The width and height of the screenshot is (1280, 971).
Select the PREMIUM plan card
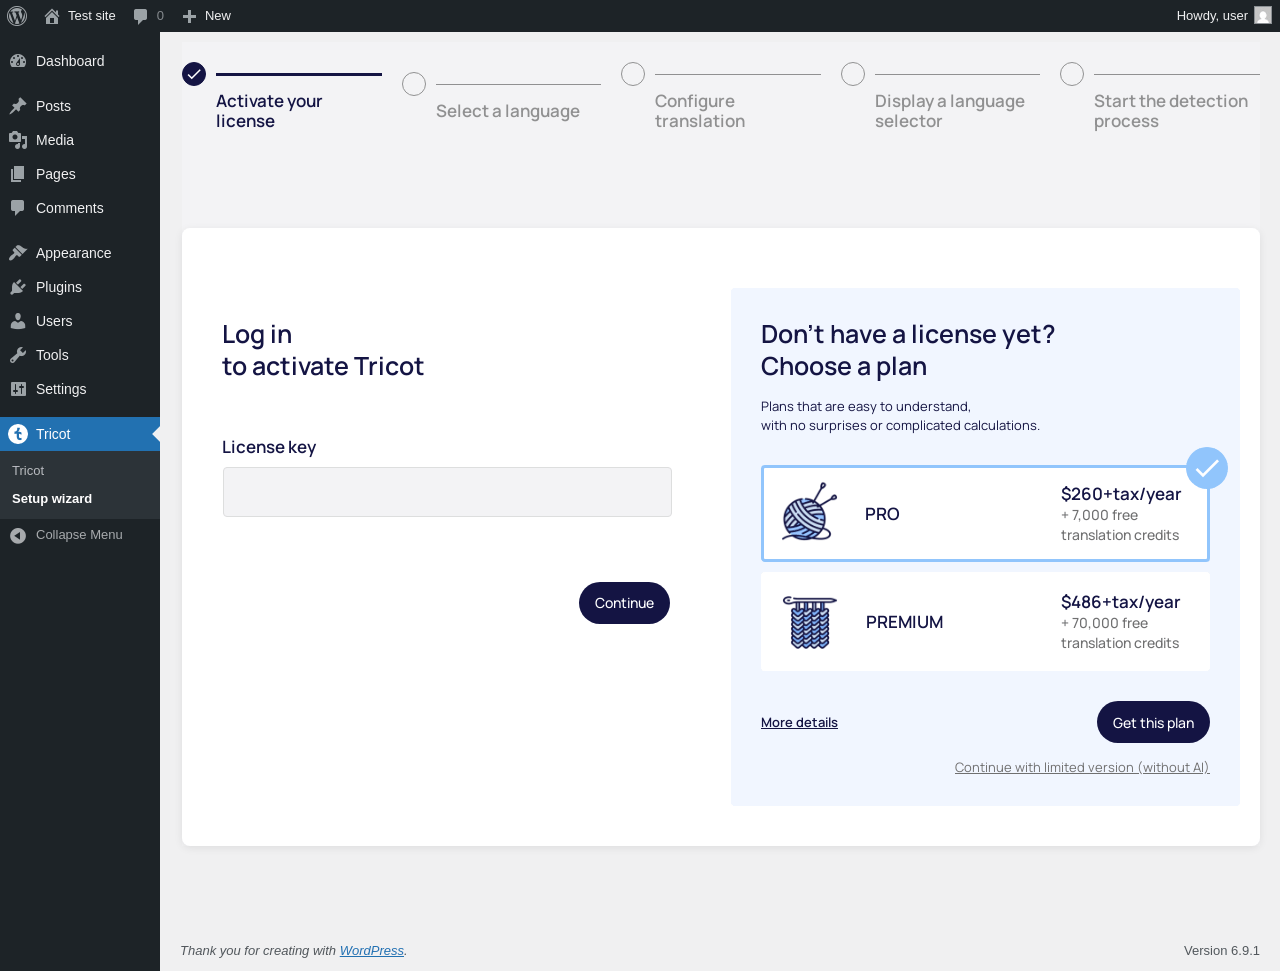pyautogui.click(x=985, y=622)
